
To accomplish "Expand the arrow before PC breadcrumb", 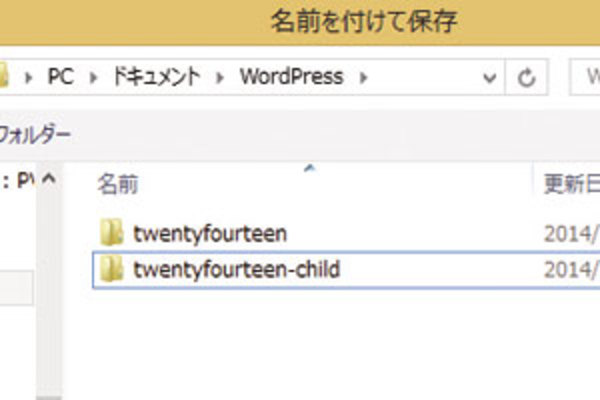I will coord(28,78).
